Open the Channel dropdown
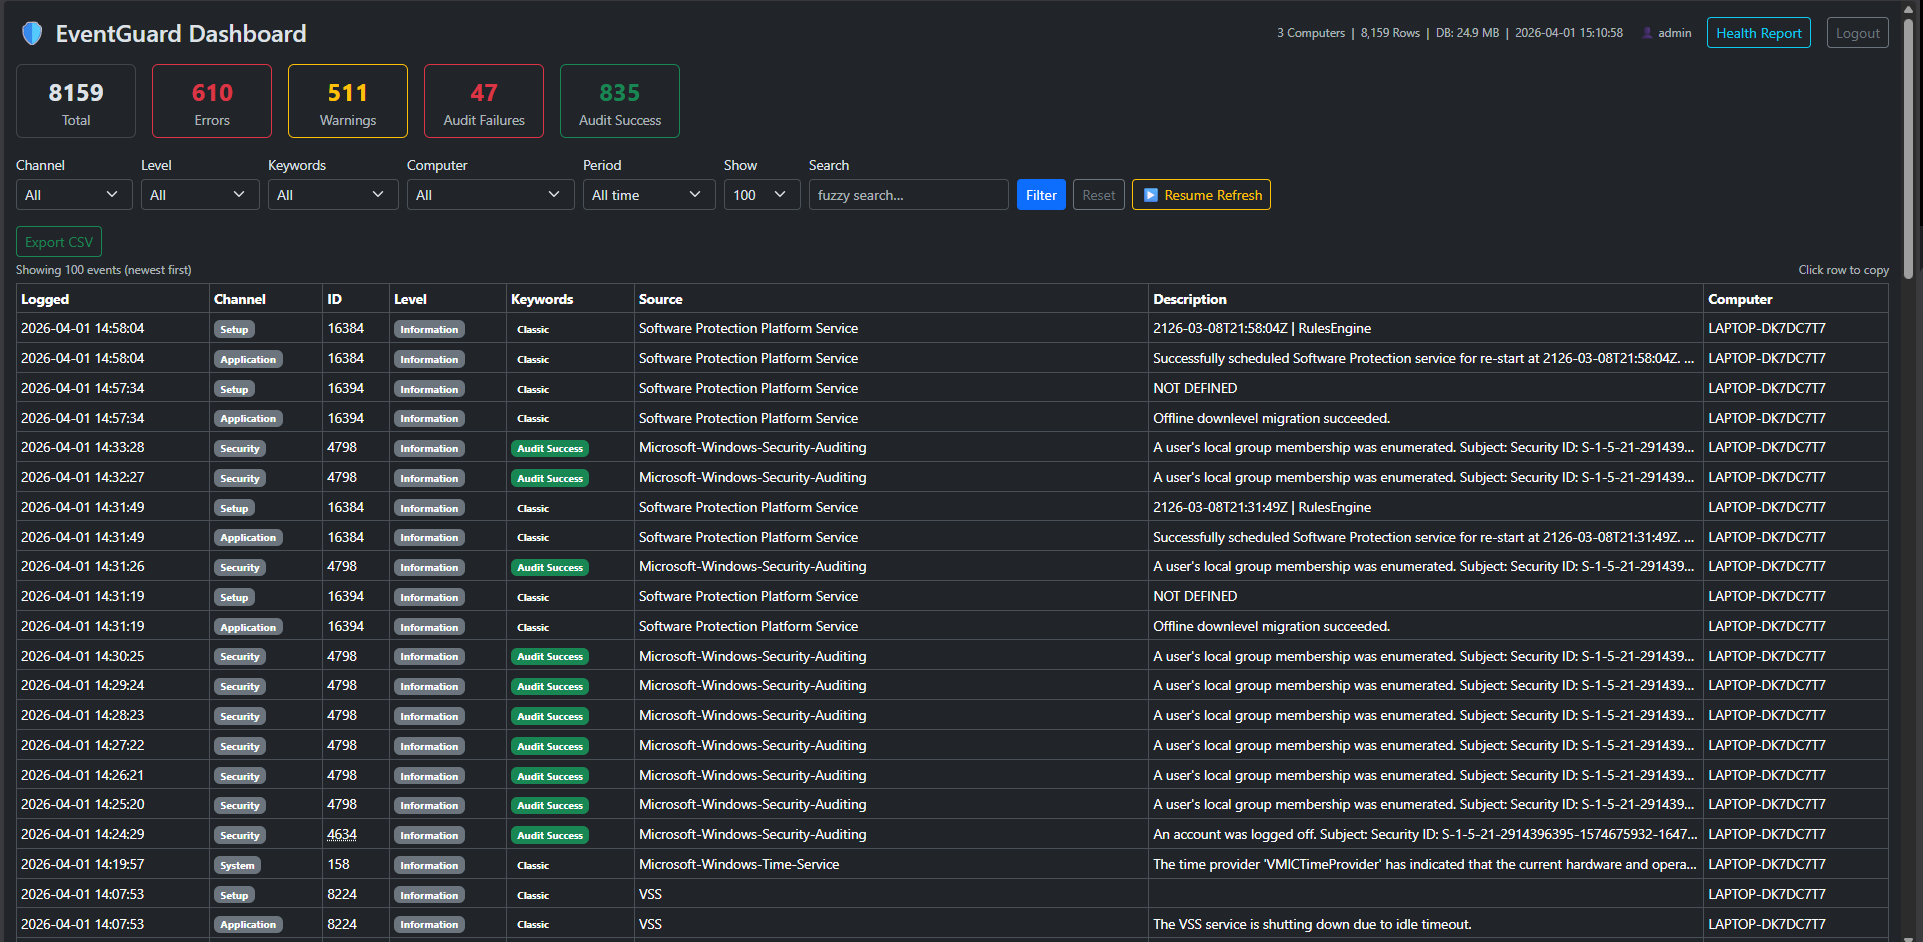The image size is (1923, 942). [x=74, y=195]
